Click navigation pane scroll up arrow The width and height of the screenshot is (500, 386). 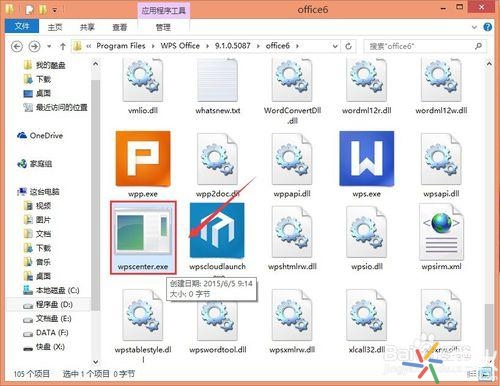96,63
